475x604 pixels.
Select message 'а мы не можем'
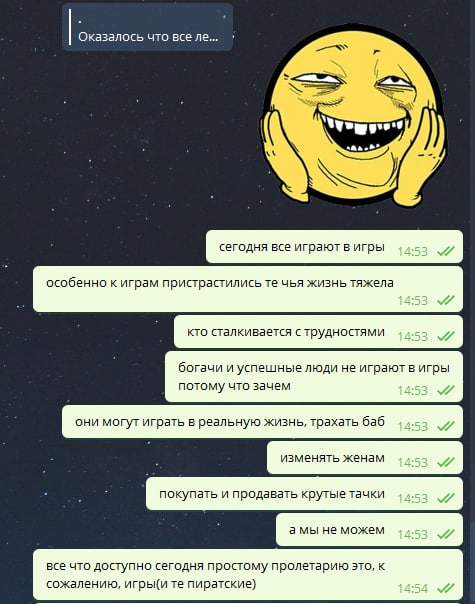tap(369, 530)
